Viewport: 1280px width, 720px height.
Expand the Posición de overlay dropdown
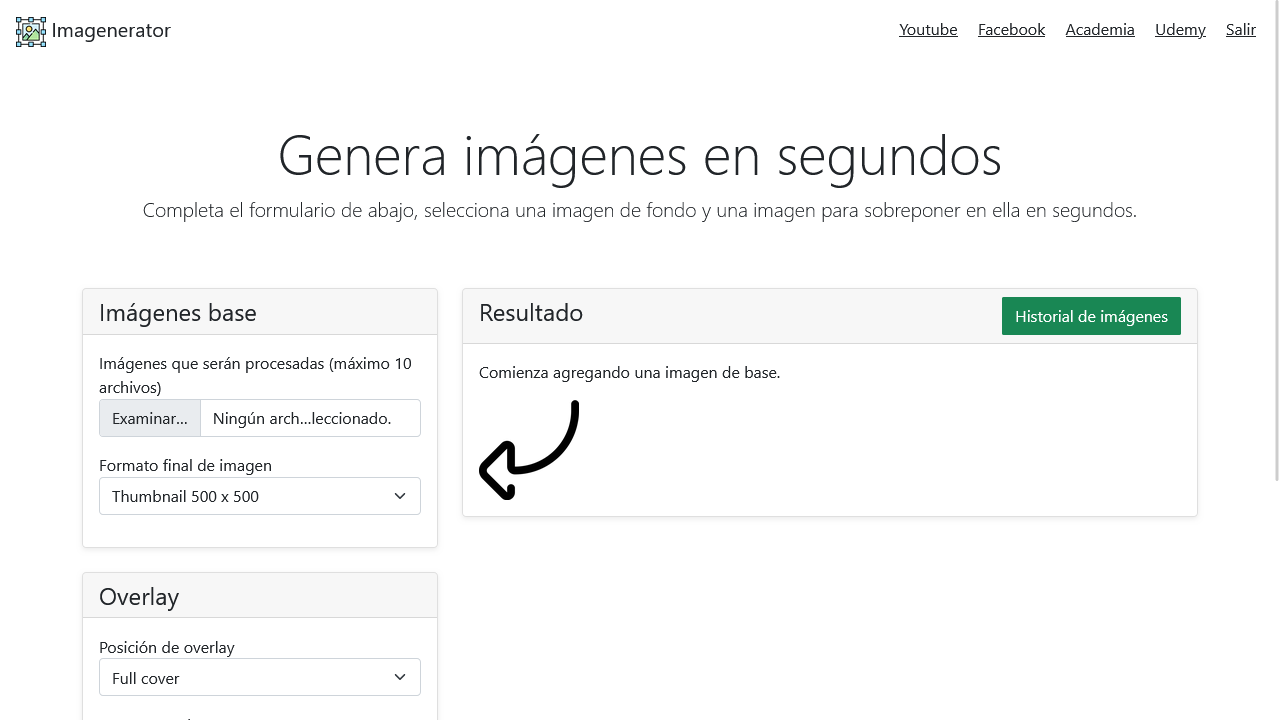click(260, 677)
